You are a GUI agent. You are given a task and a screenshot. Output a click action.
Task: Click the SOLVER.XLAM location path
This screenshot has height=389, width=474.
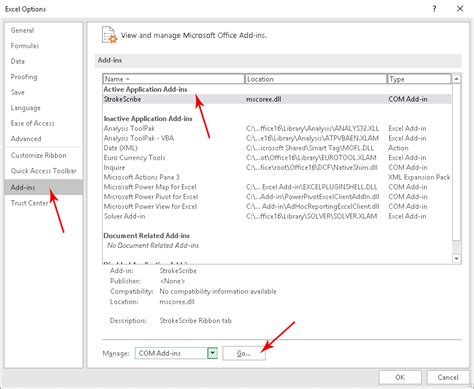click(x=312, y=216)
